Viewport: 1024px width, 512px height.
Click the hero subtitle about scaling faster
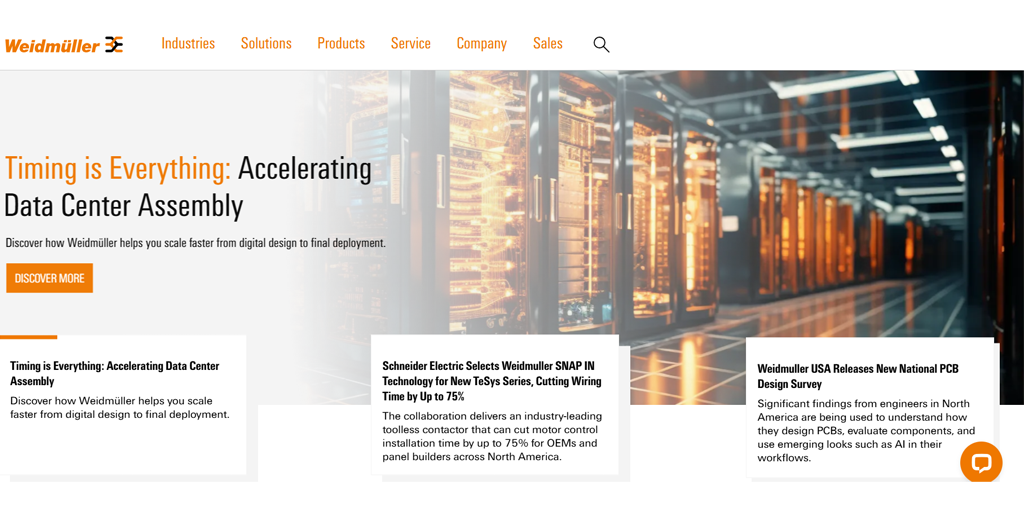[196, 242]
